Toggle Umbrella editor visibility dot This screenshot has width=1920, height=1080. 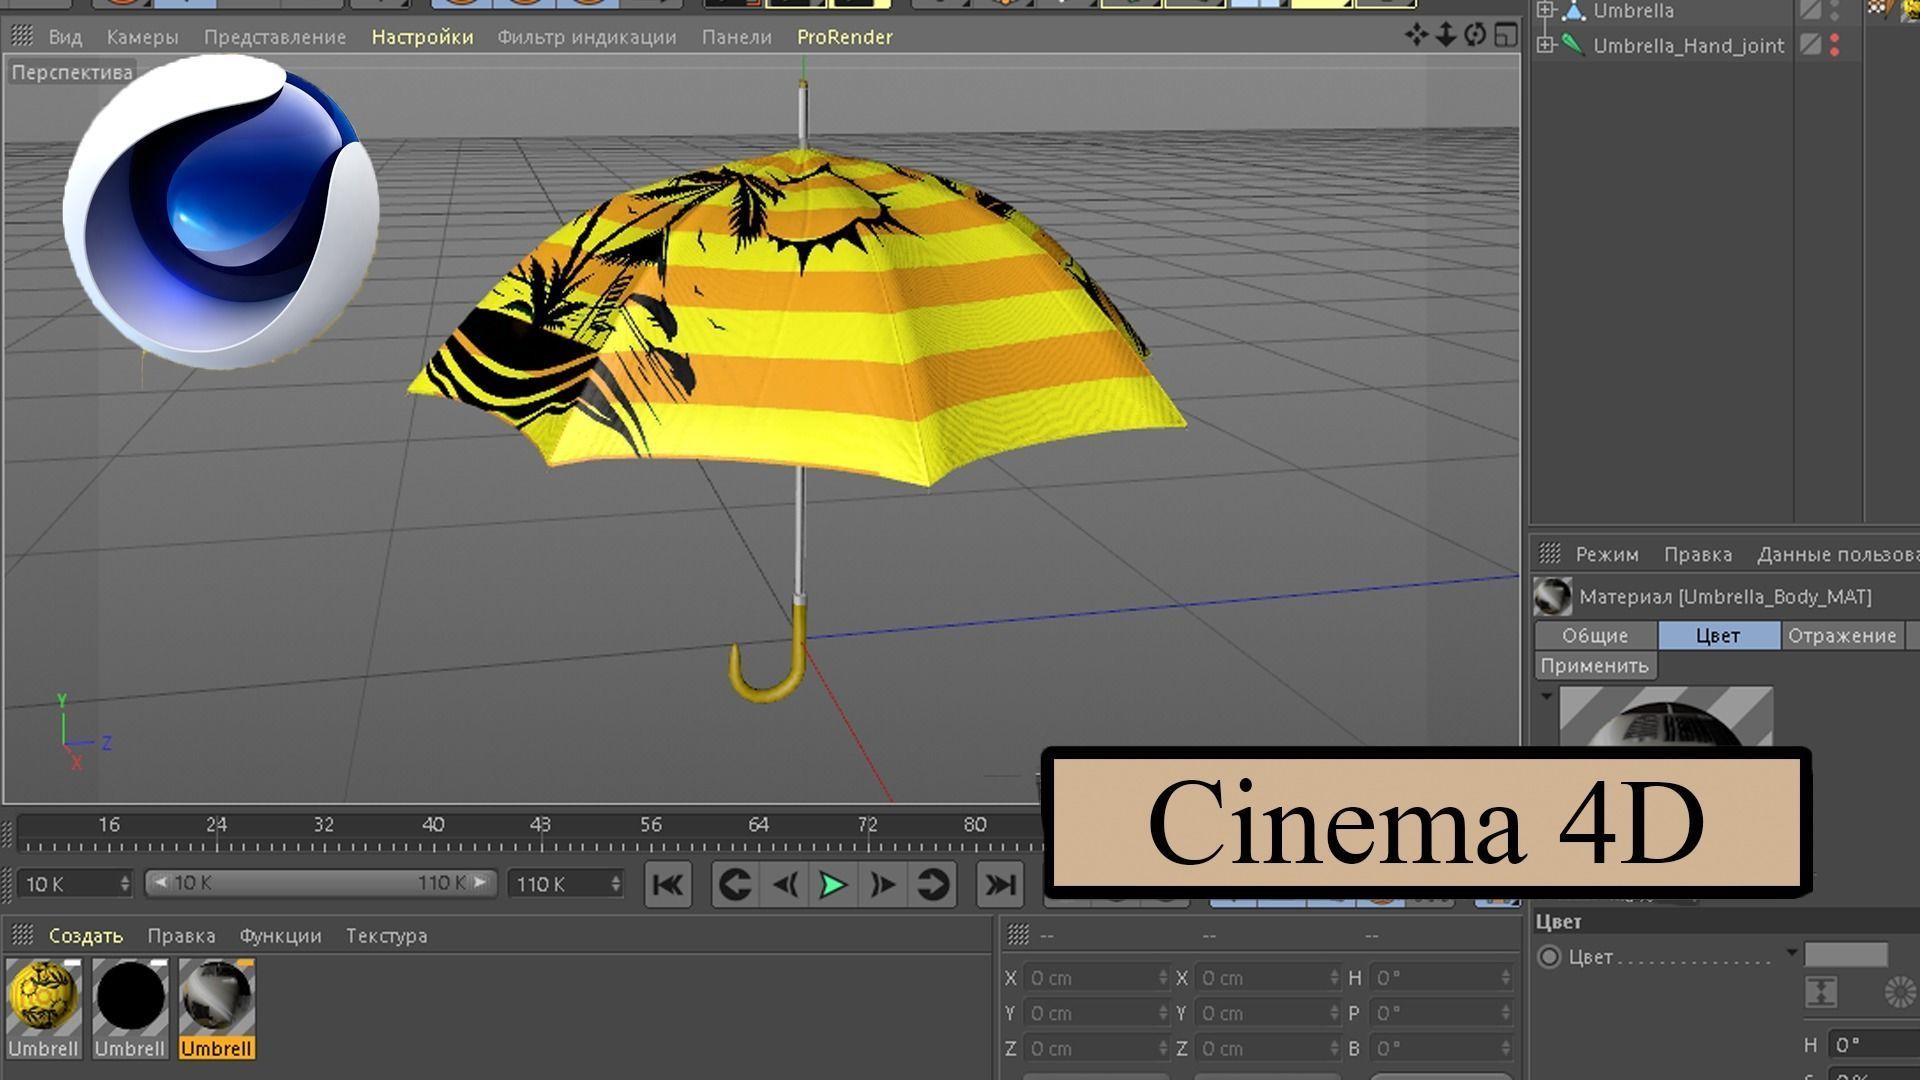click(x=1835, y=5)
